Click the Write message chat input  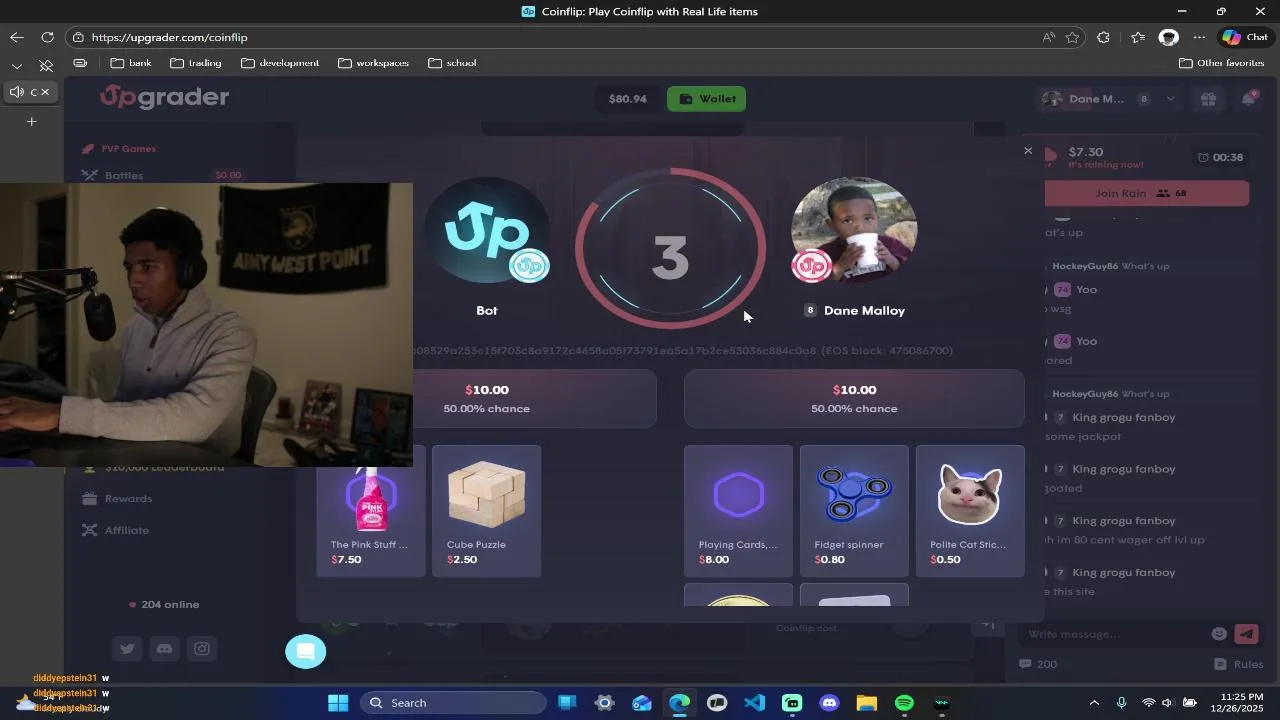(1113, 634)
